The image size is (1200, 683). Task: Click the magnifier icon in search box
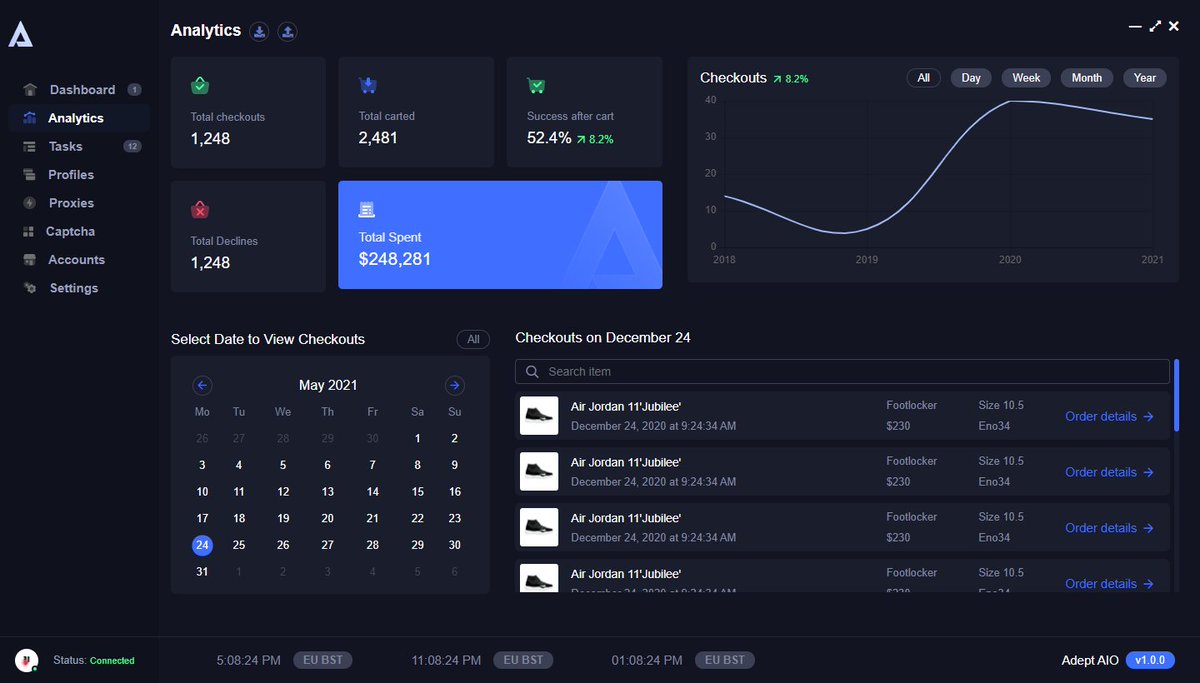click(532, 372)
